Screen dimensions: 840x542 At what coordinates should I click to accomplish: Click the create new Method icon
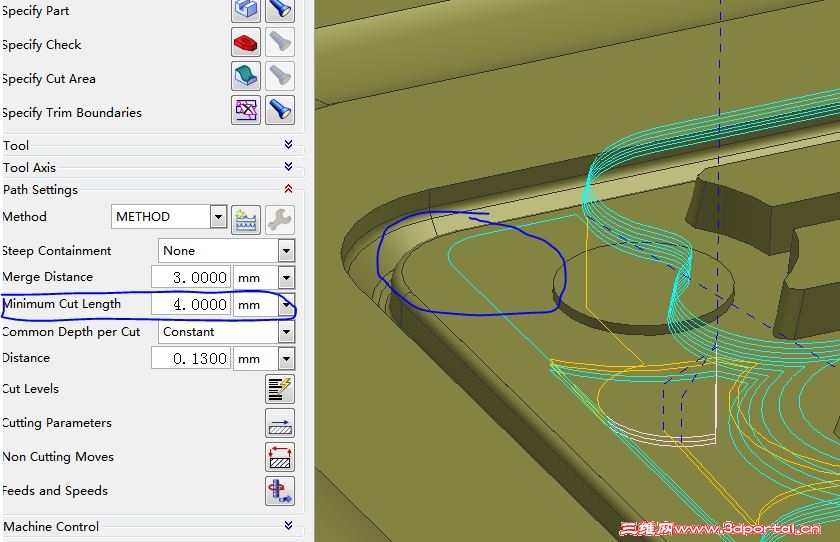point(246,220)
